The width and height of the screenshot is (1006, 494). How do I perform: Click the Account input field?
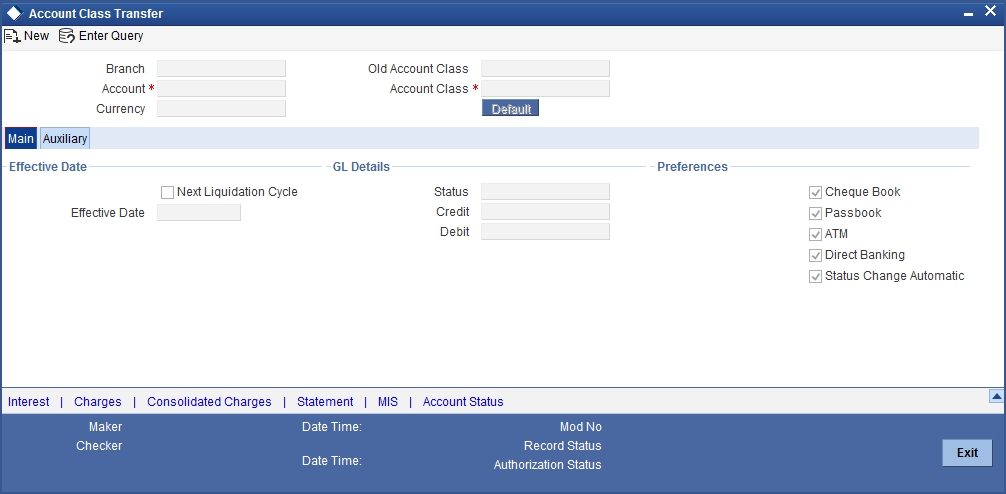(x=221, y=89)
